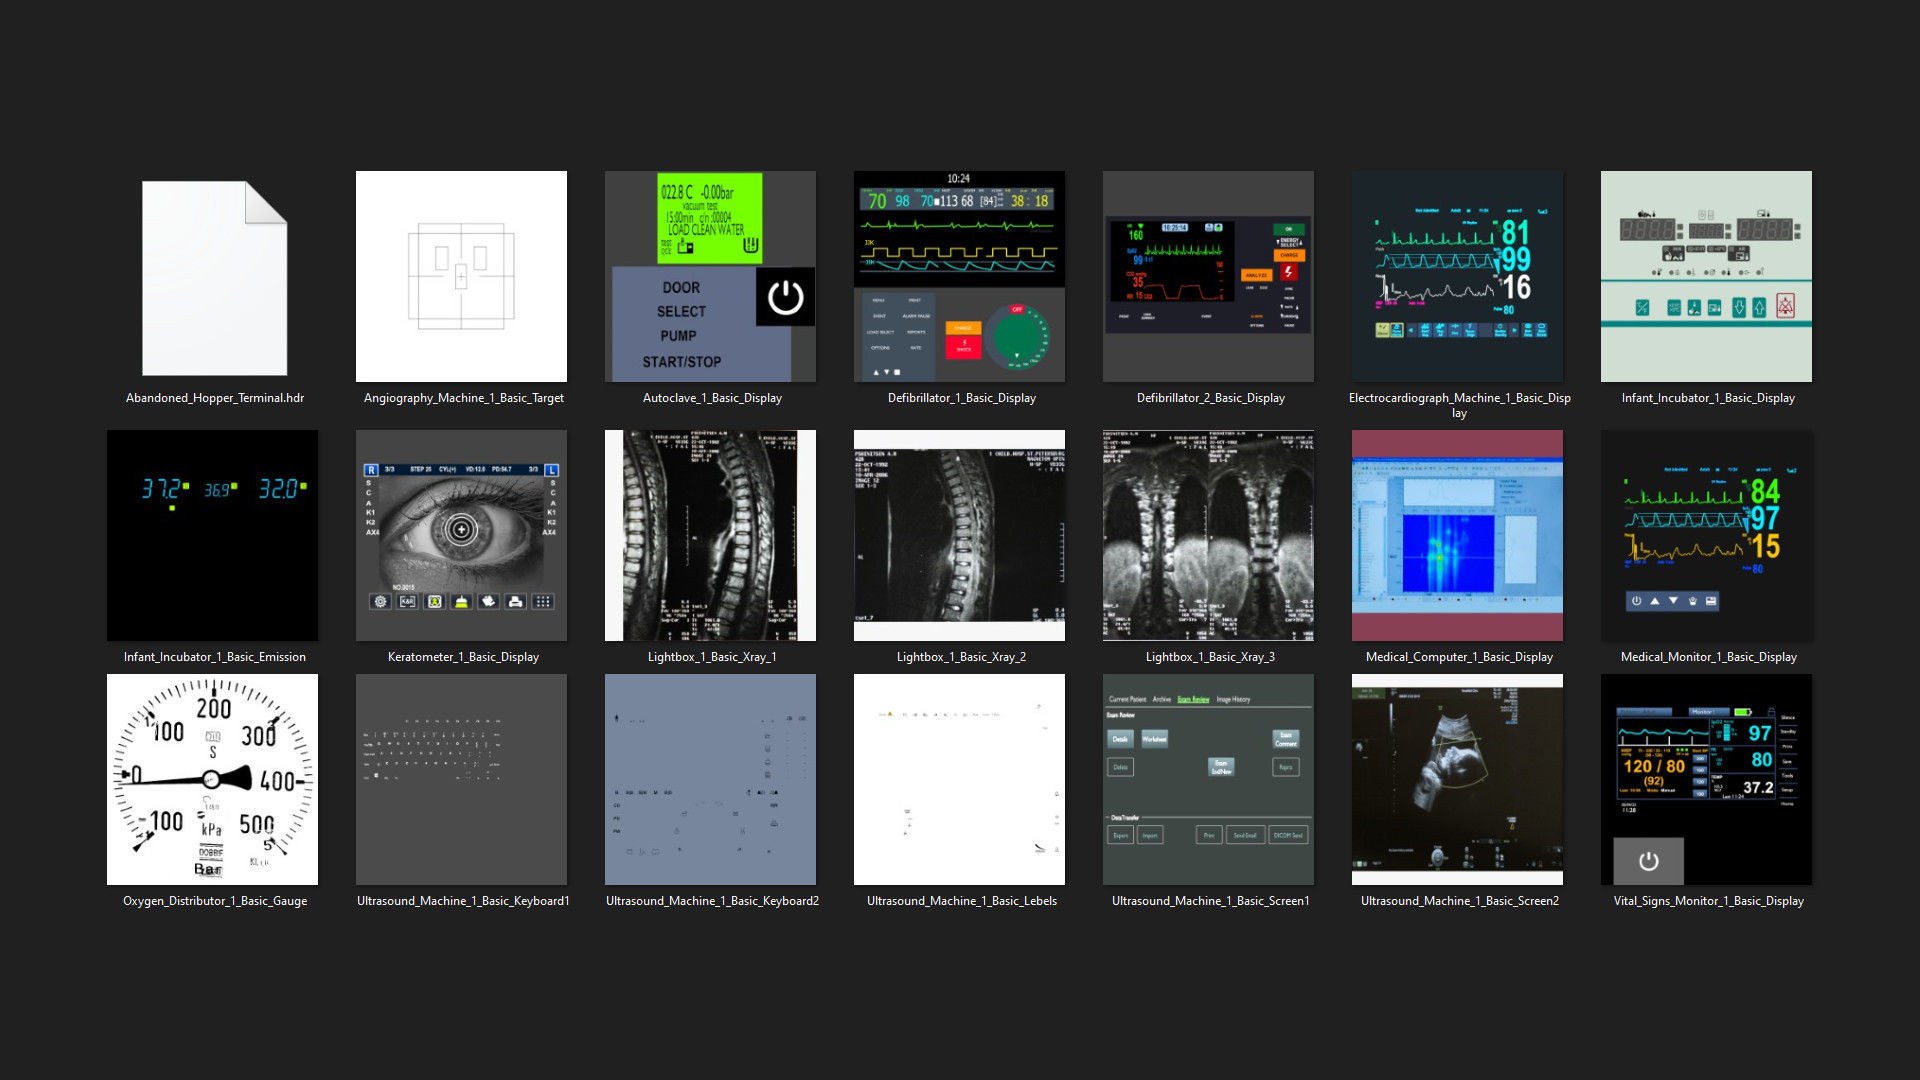This screenshot has width=1920, height=1080.
Task: Select Infant_Incubator_1_Basic_Emission black thumbnail
Action: 212,535
